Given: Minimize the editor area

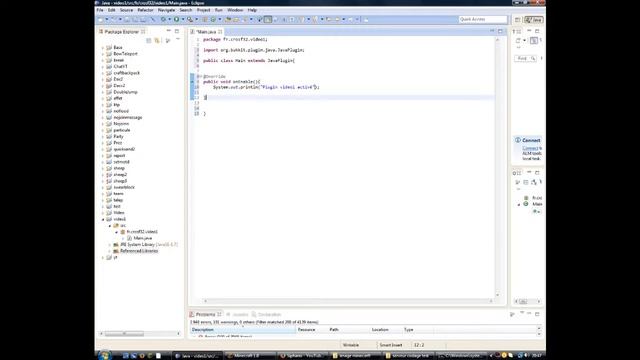Looking at the screenshot, I should pyautogui.click(x=492, y=31).
